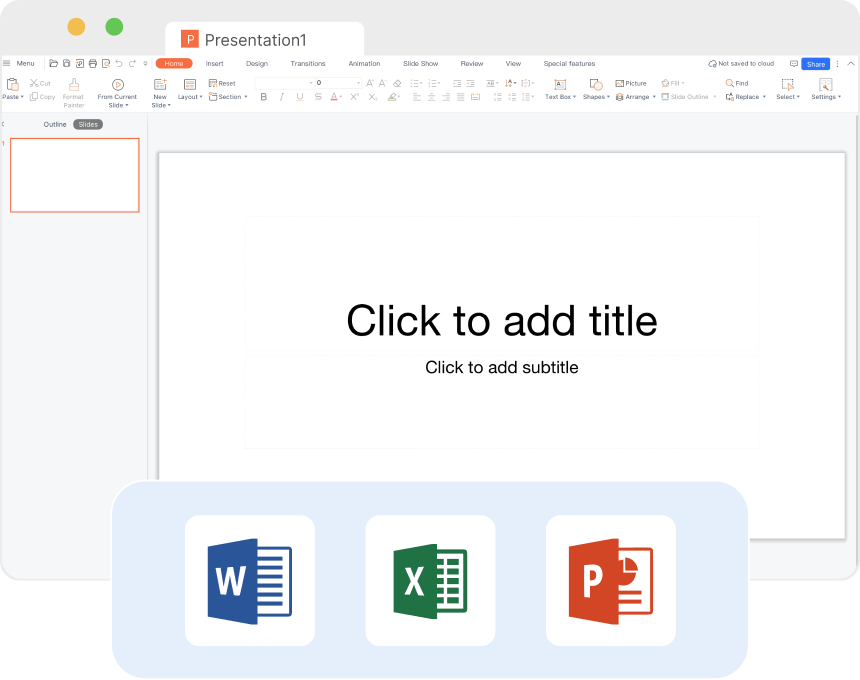Click the Open folder icon in quick toolbar
The width and height of the screenshot is (860, 680).
[53, 64]
